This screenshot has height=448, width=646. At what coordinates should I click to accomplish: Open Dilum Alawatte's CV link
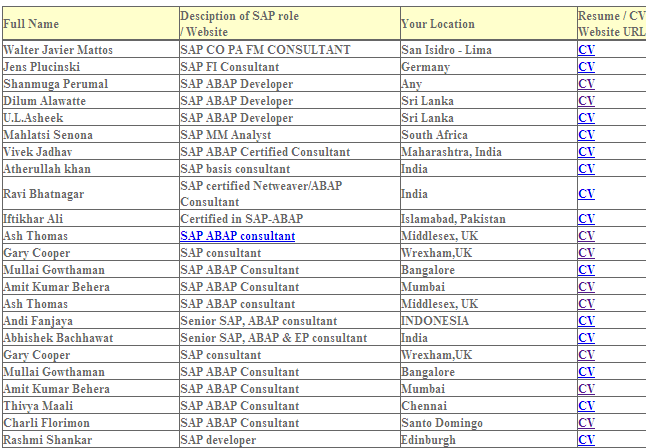tap(586, 101)
